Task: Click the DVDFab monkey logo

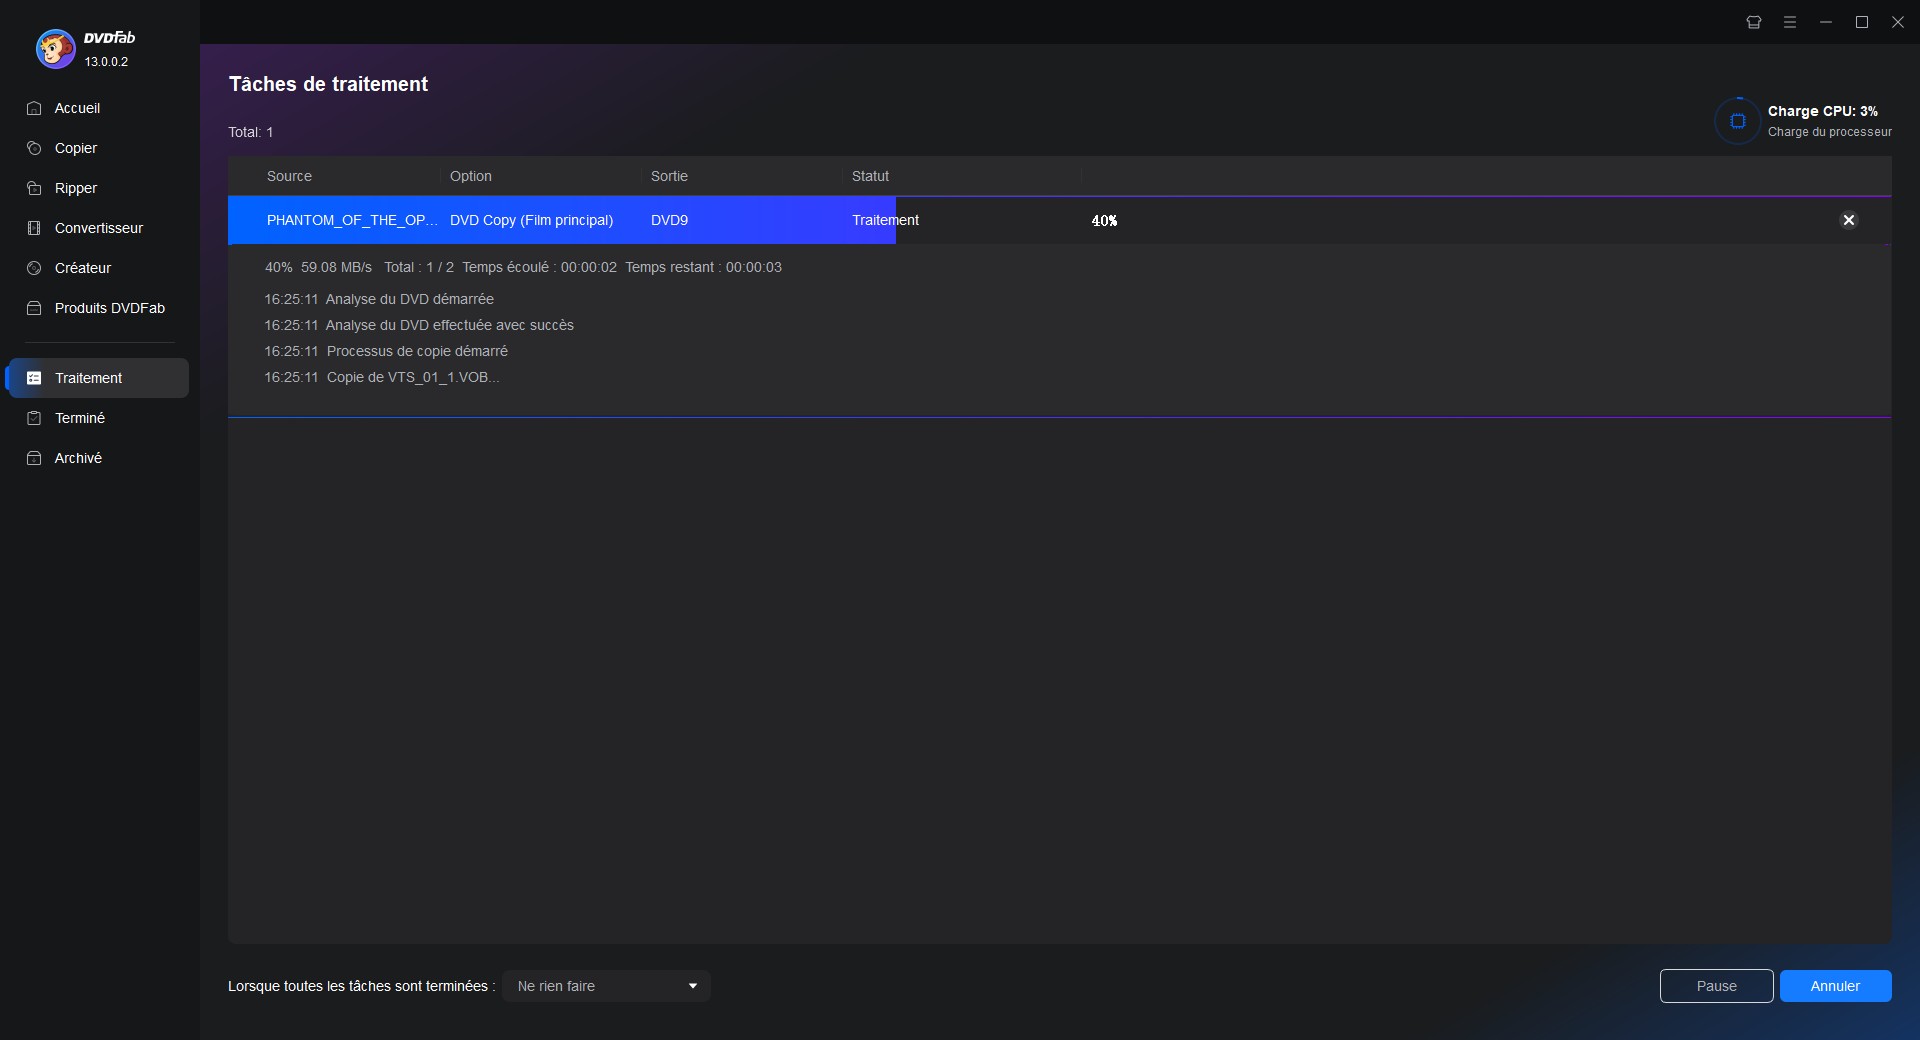Action: coord(55,48)
